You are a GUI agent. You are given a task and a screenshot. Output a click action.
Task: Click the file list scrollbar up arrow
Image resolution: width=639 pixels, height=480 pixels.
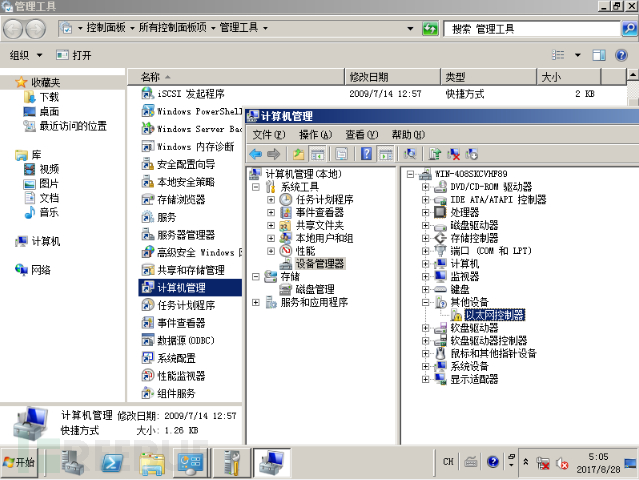click(632, 75)
